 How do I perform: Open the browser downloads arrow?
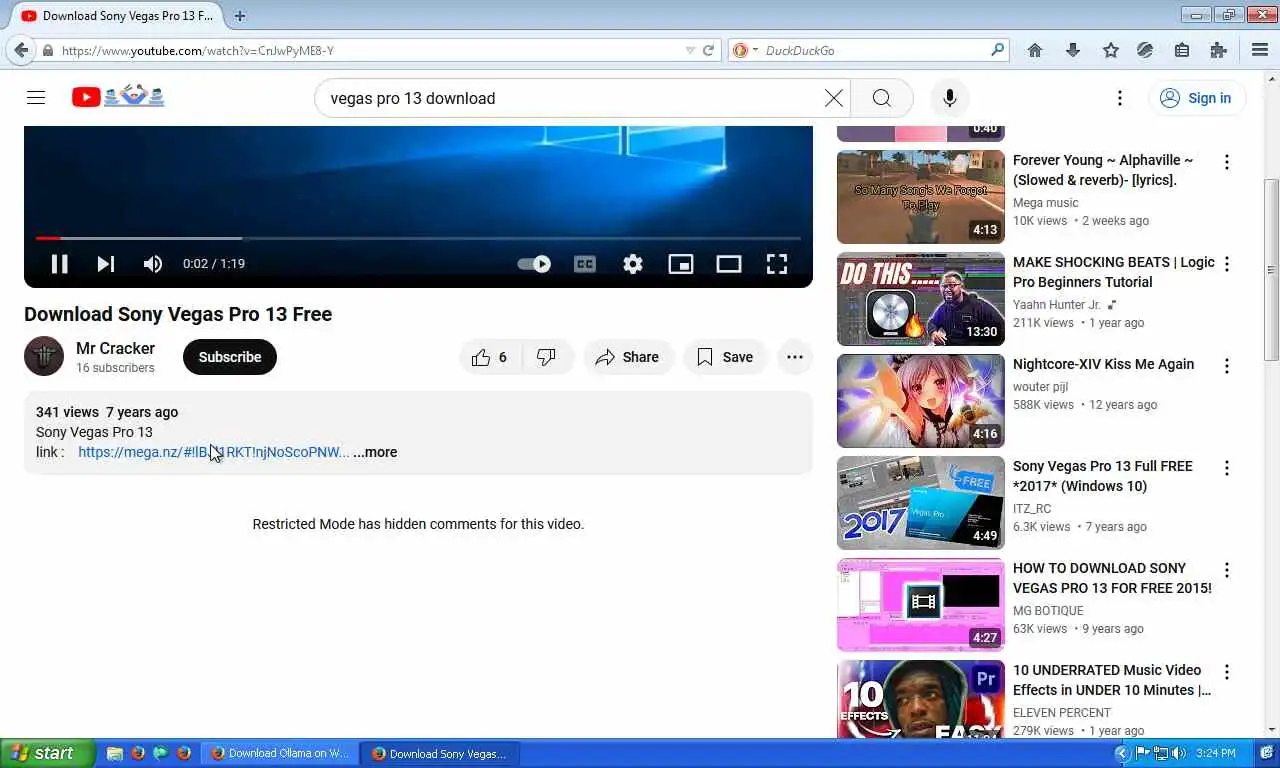tap(1073, 50)
